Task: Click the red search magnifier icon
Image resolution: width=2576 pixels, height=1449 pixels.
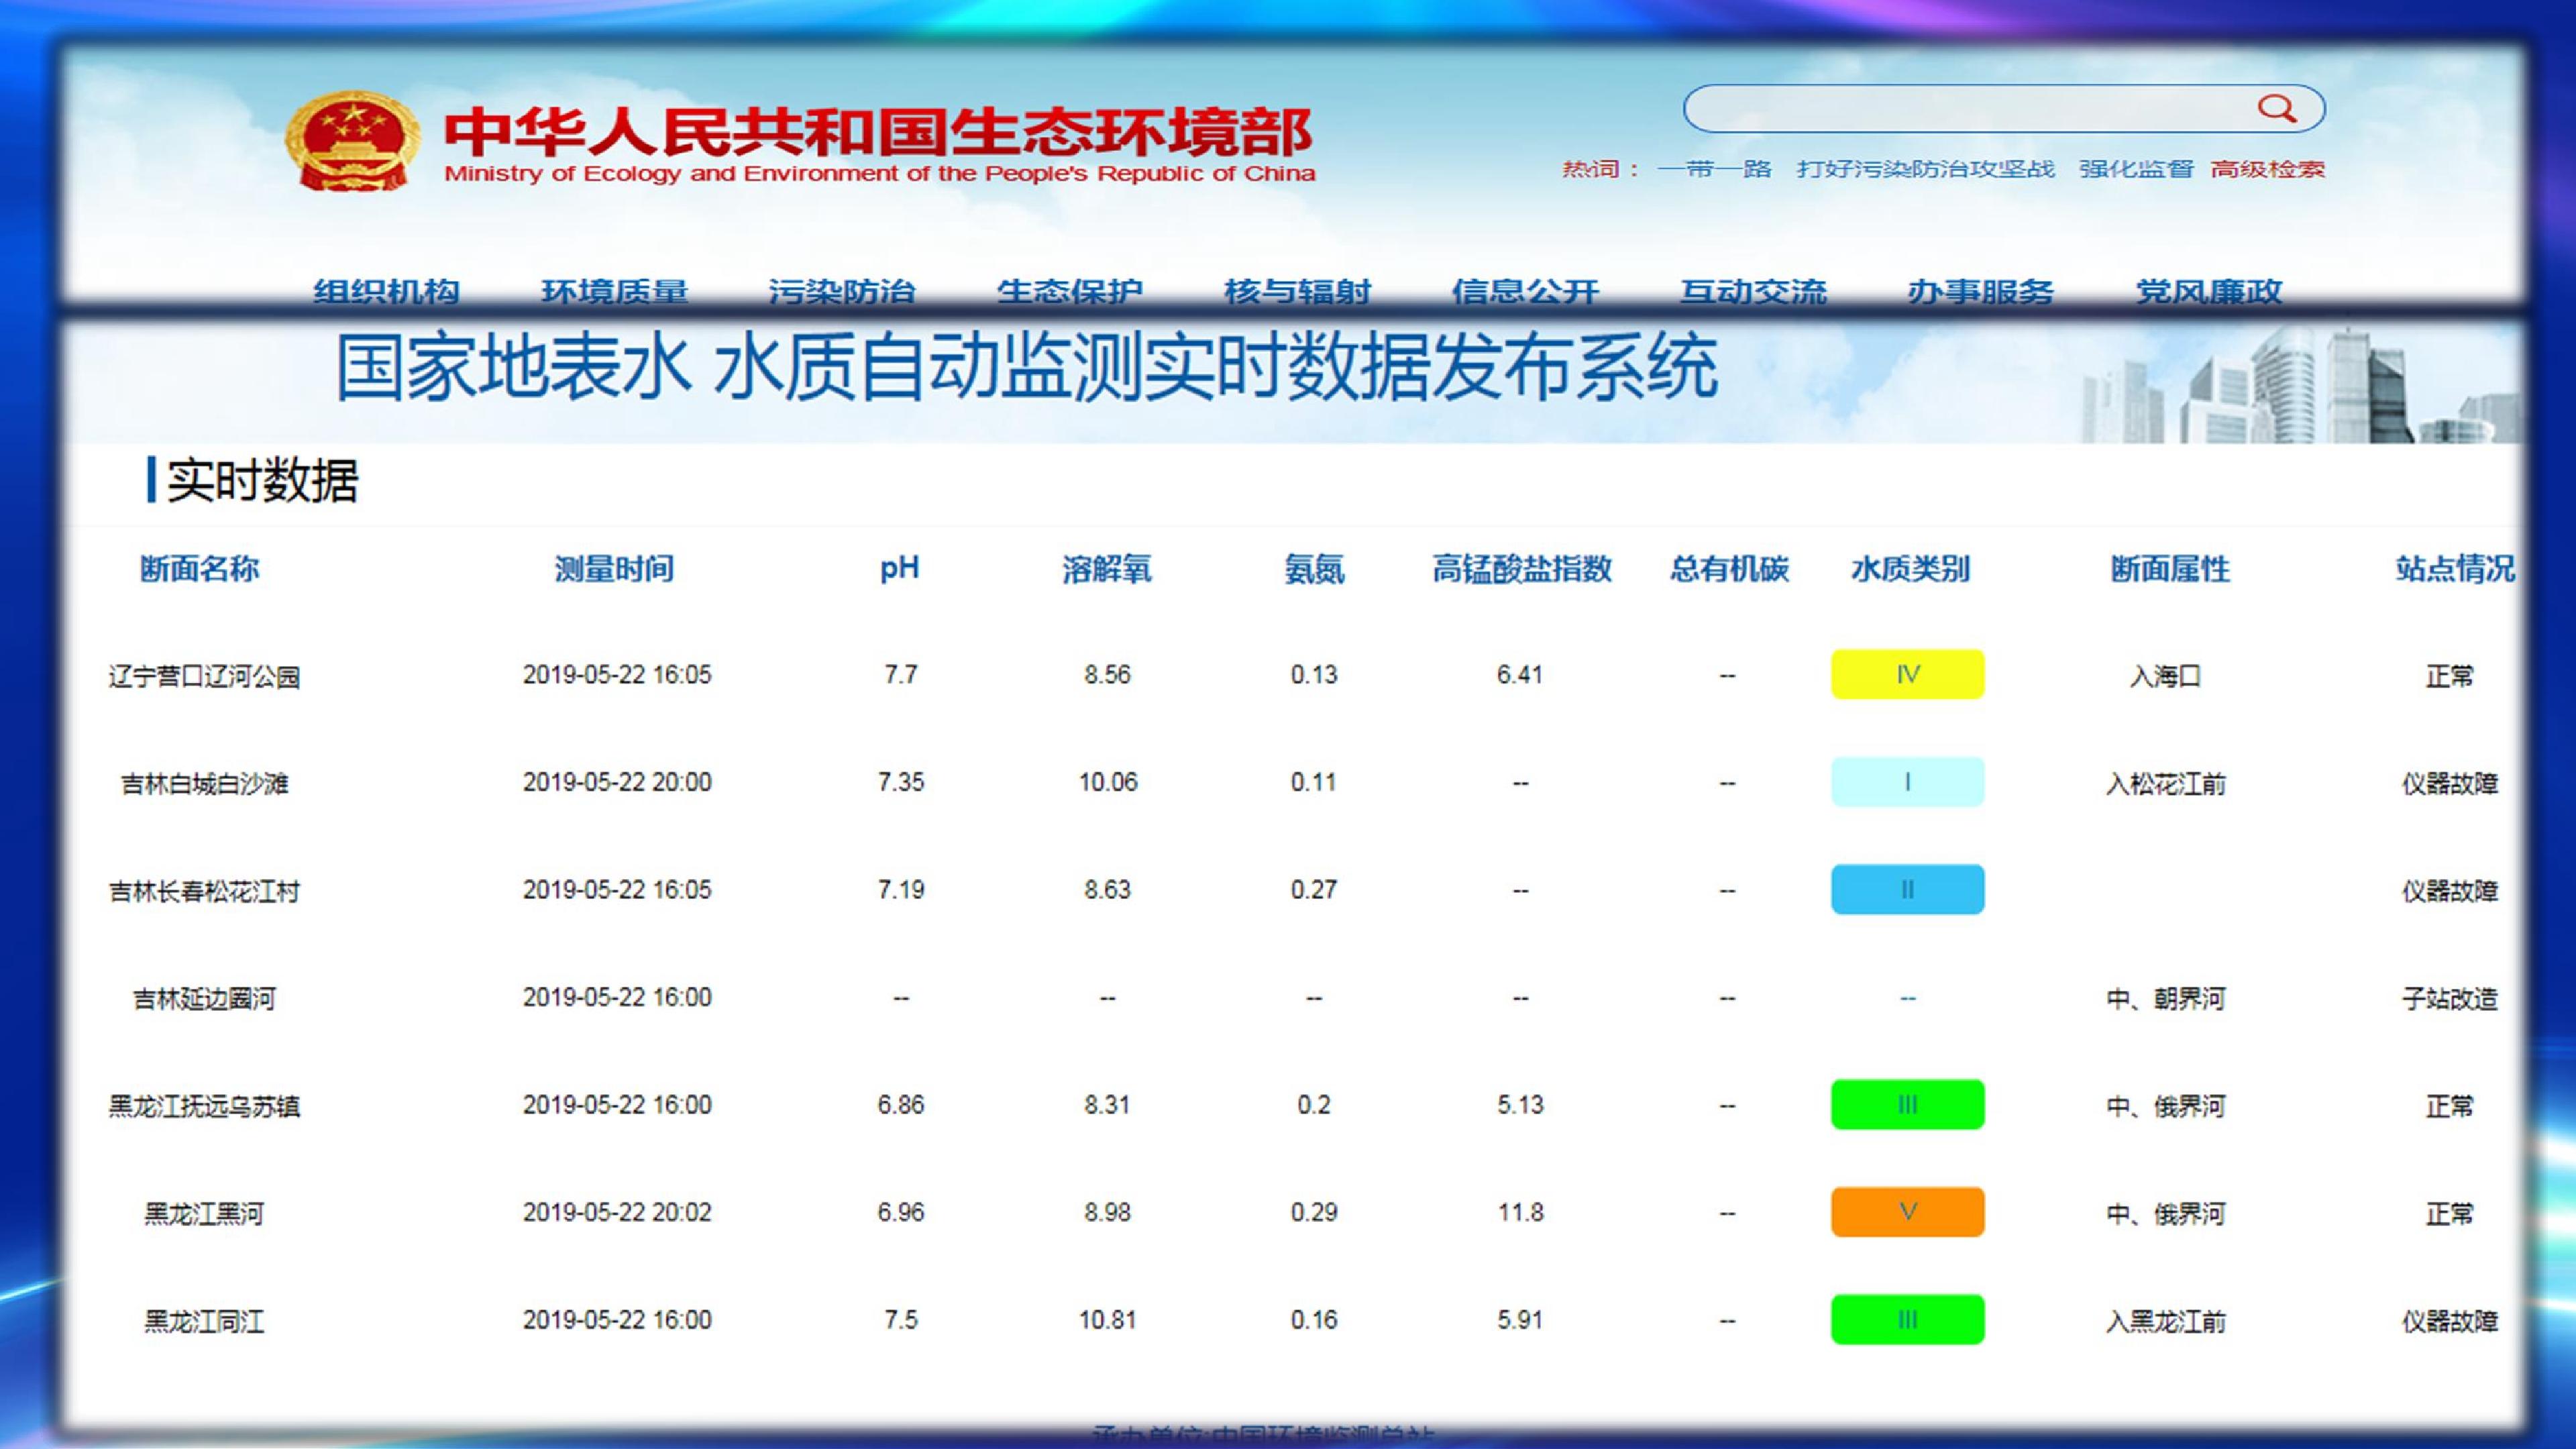Action: click(x=2277, y=109)
